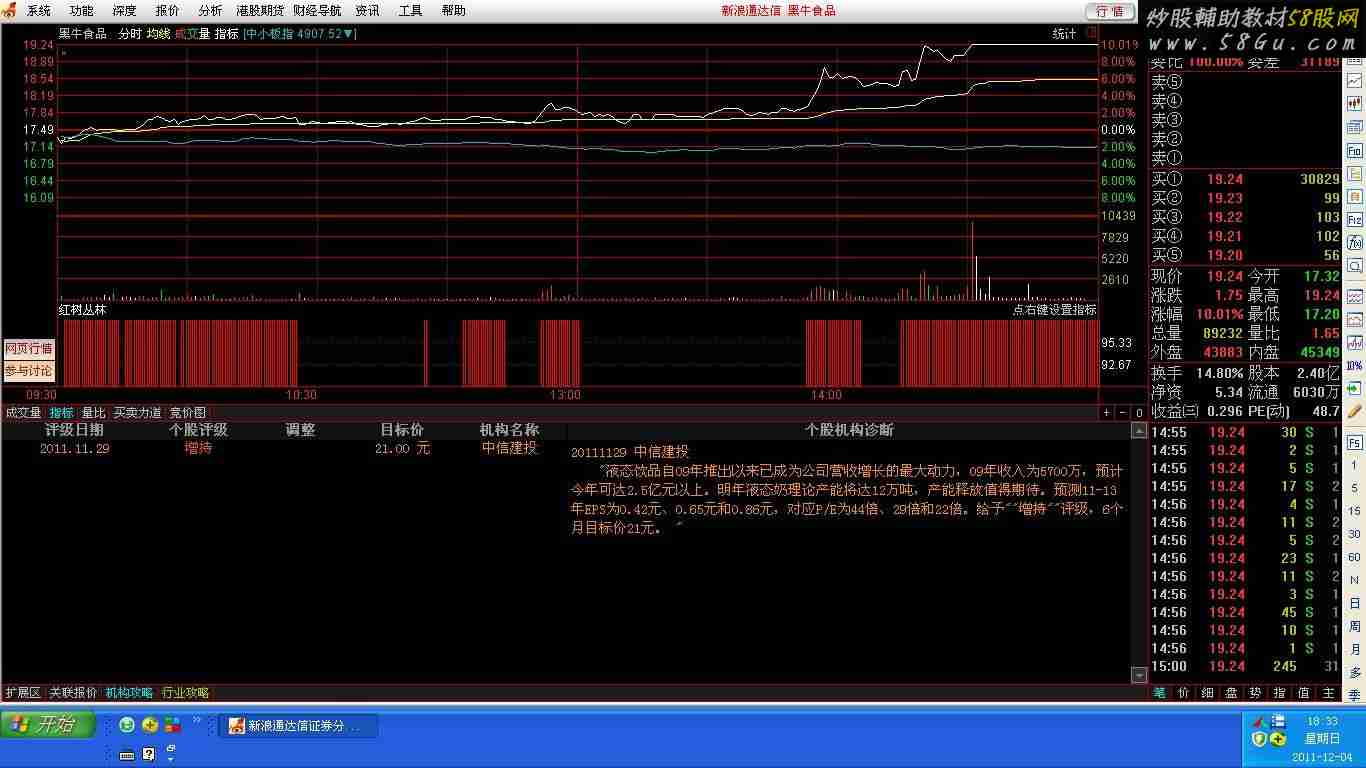The width and height of the screenshot is (1366, 768).
Task: Switch to the 买卖力道 tab
Action: 137,413
